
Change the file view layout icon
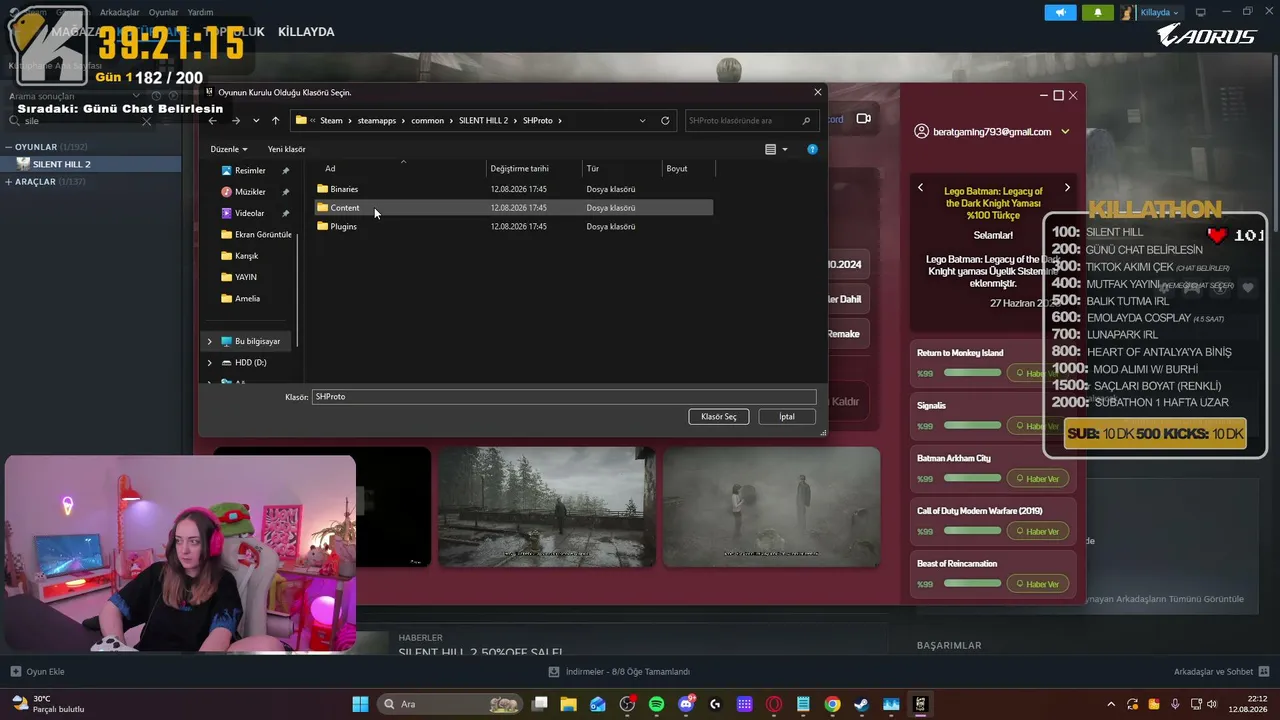click(x=770, y=149)
